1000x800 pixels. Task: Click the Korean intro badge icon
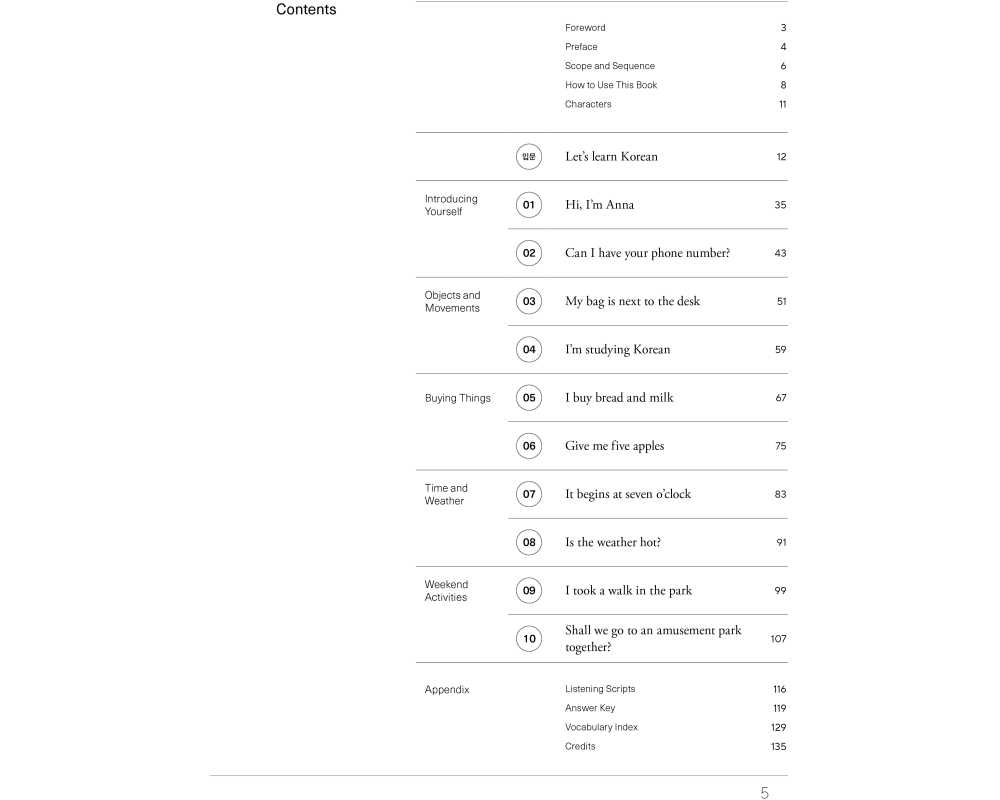pos(529,157)
